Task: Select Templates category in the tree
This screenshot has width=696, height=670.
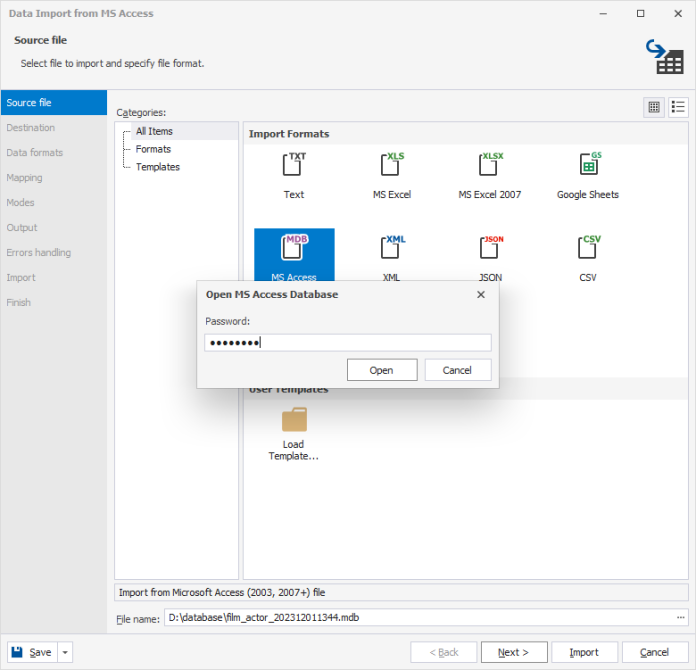Action: click(x=158, y=167)
